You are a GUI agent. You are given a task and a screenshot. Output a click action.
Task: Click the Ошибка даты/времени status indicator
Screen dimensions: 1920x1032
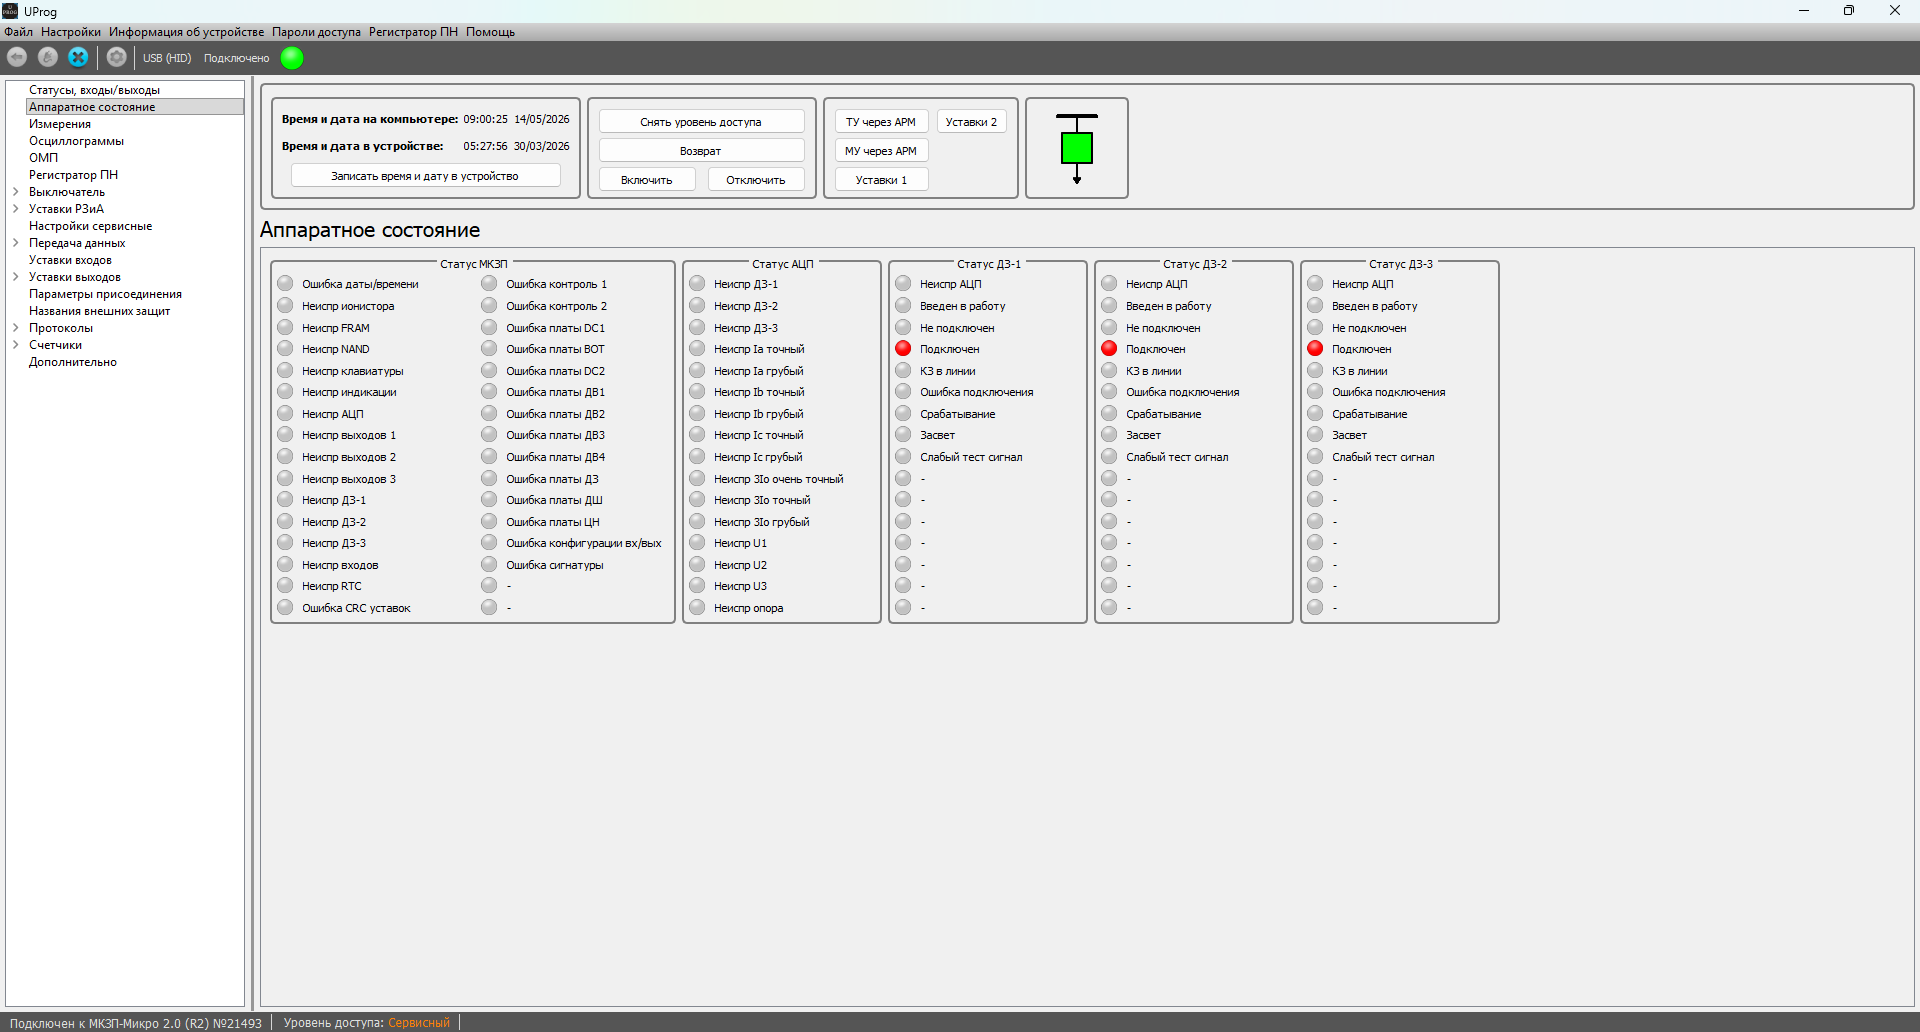pos(285,284)
